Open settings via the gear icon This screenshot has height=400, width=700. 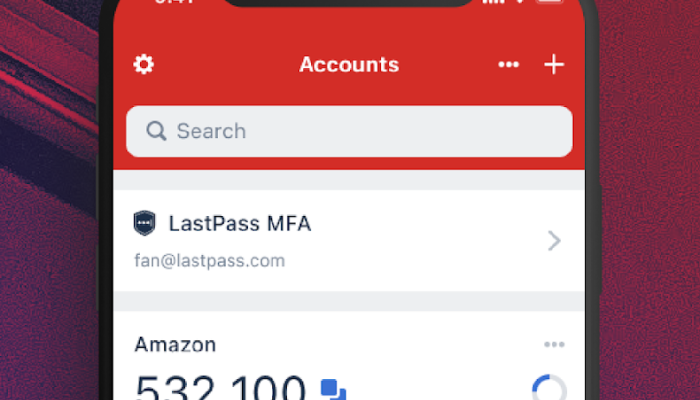tap(144, 64)
